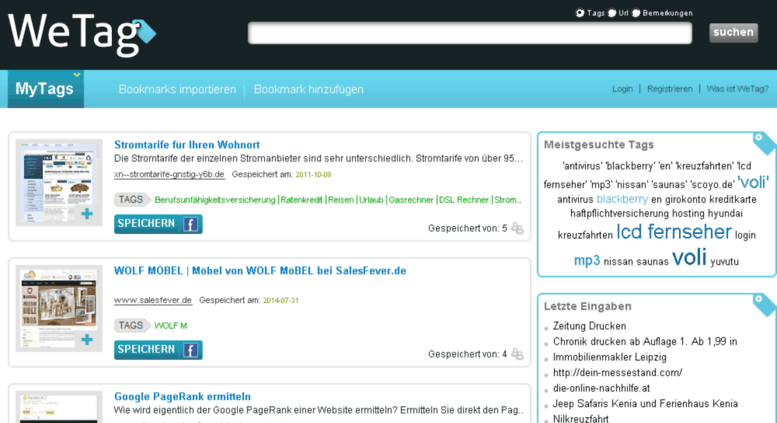The height and width of the screenshot is (423, 777).
Task: Open Ratenkredit tag
Action: (301, 200)
